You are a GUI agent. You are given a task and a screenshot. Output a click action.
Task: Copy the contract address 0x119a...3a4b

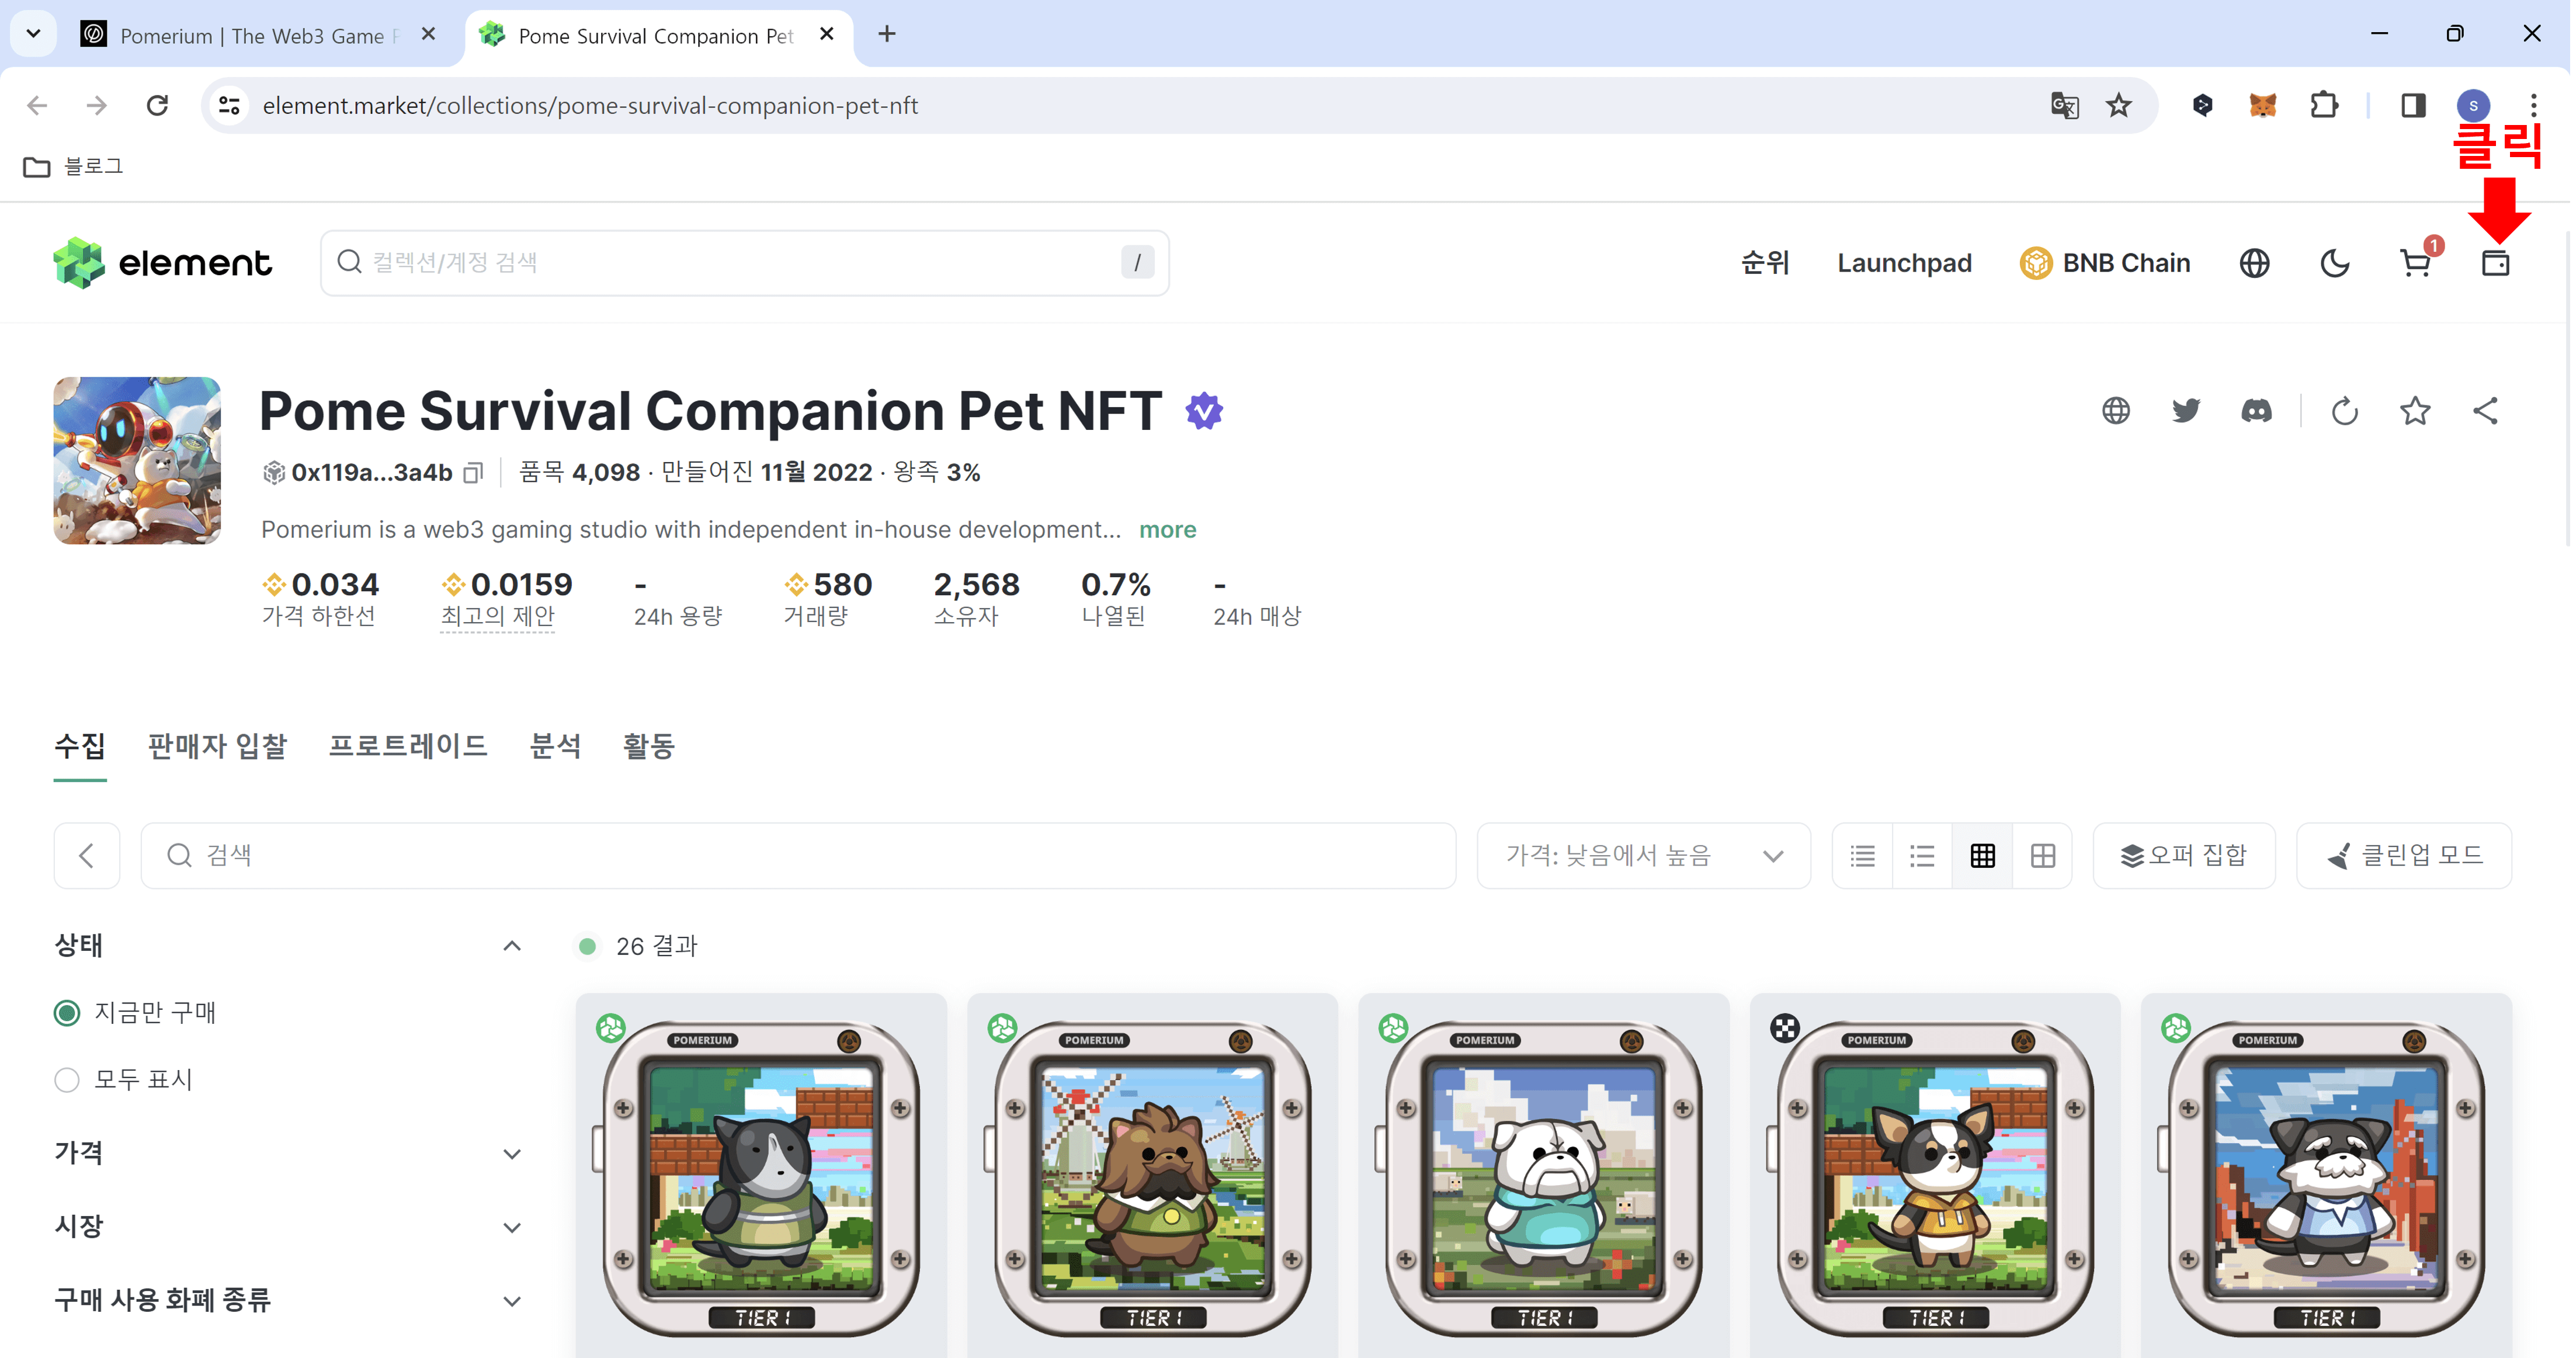pos(473,472)
